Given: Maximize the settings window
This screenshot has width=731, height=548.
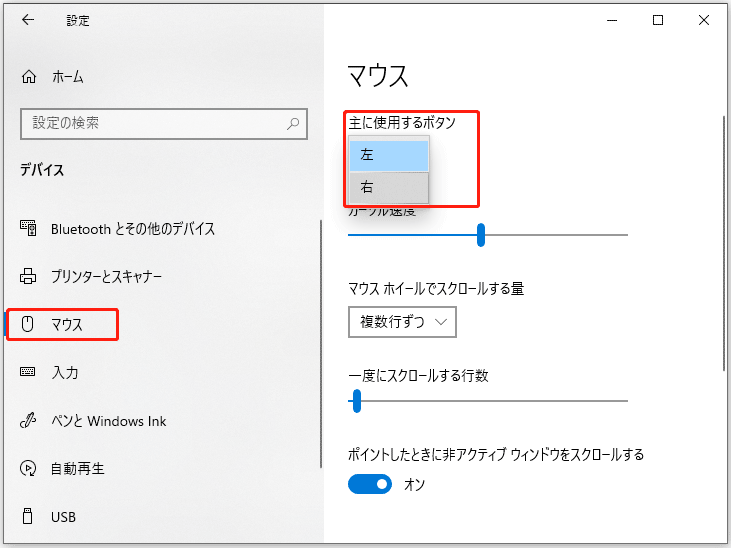Looking at the screenshot, I should 658,20.
